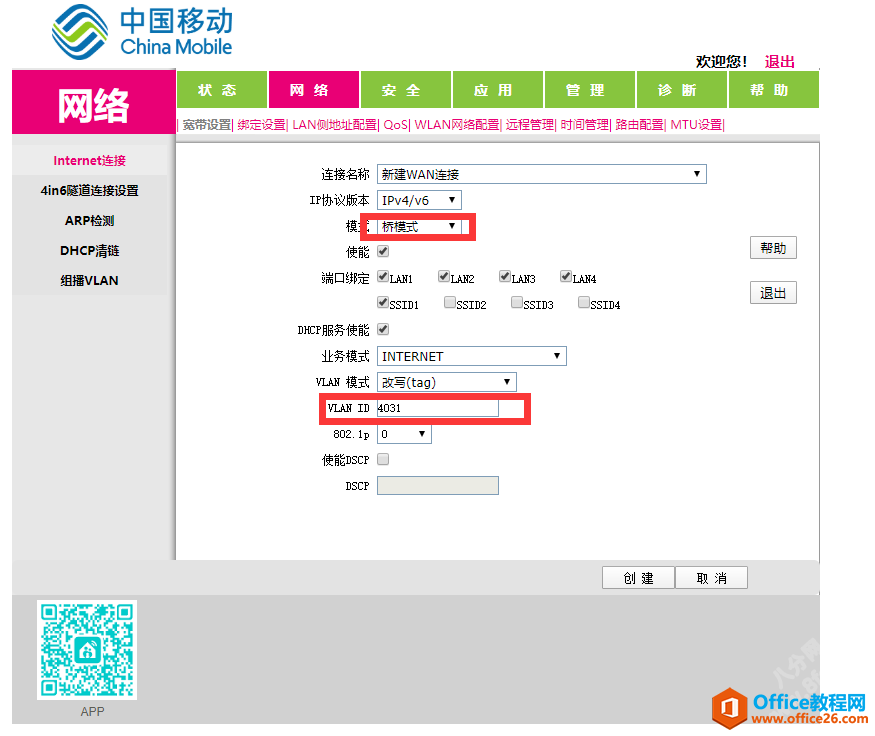Click the 退出 button below 帮助
Screen dimensions: 875x736
[x=773, y=292]
